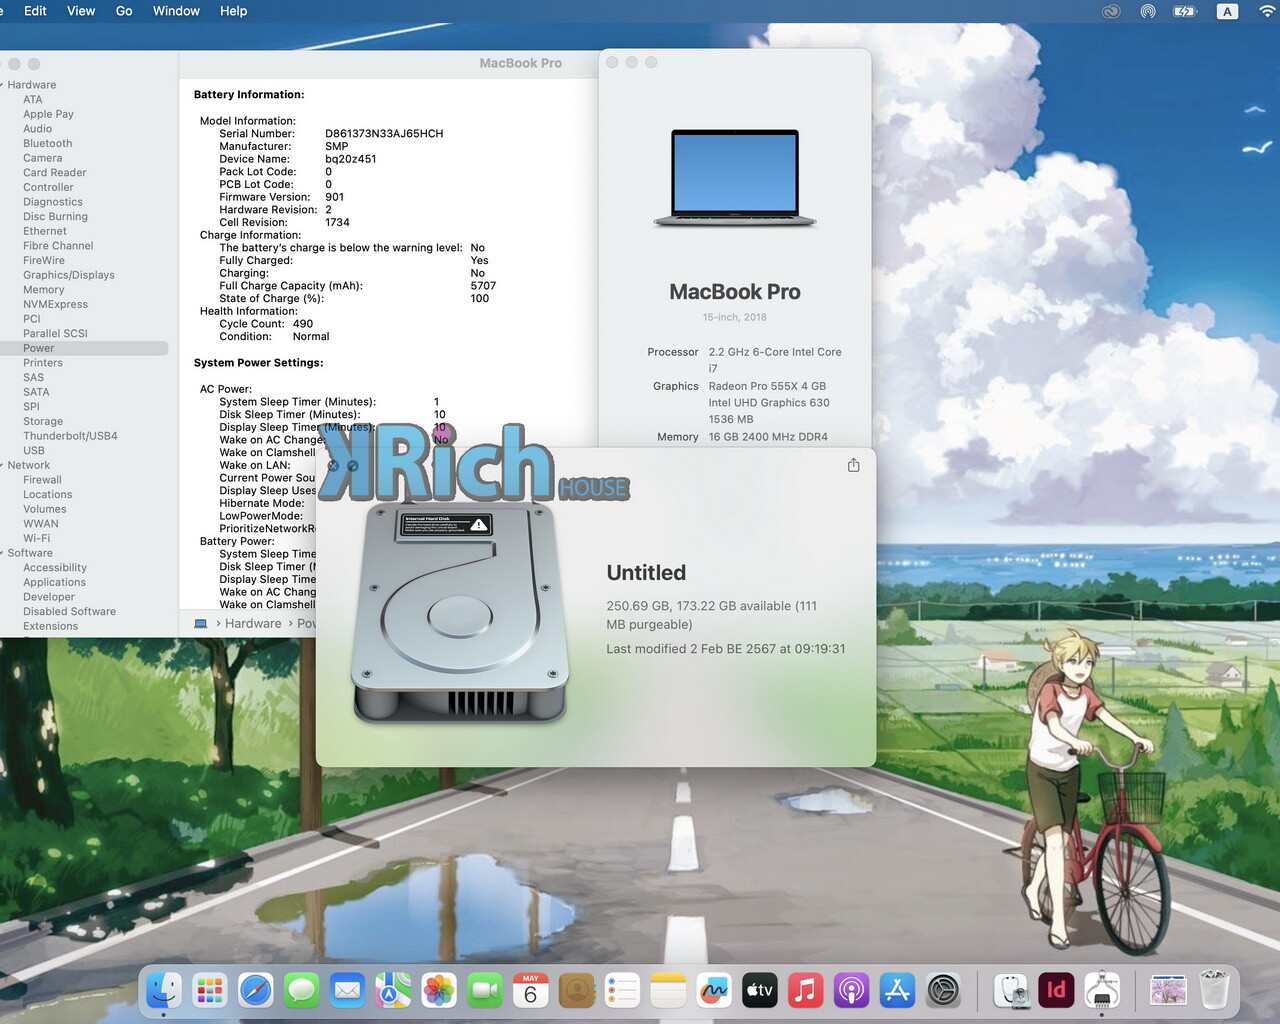This screenshot has height=1024, width=1280.
Task: Click serial number D861373N33AJ65HCH
Action: tap(384, 134)
